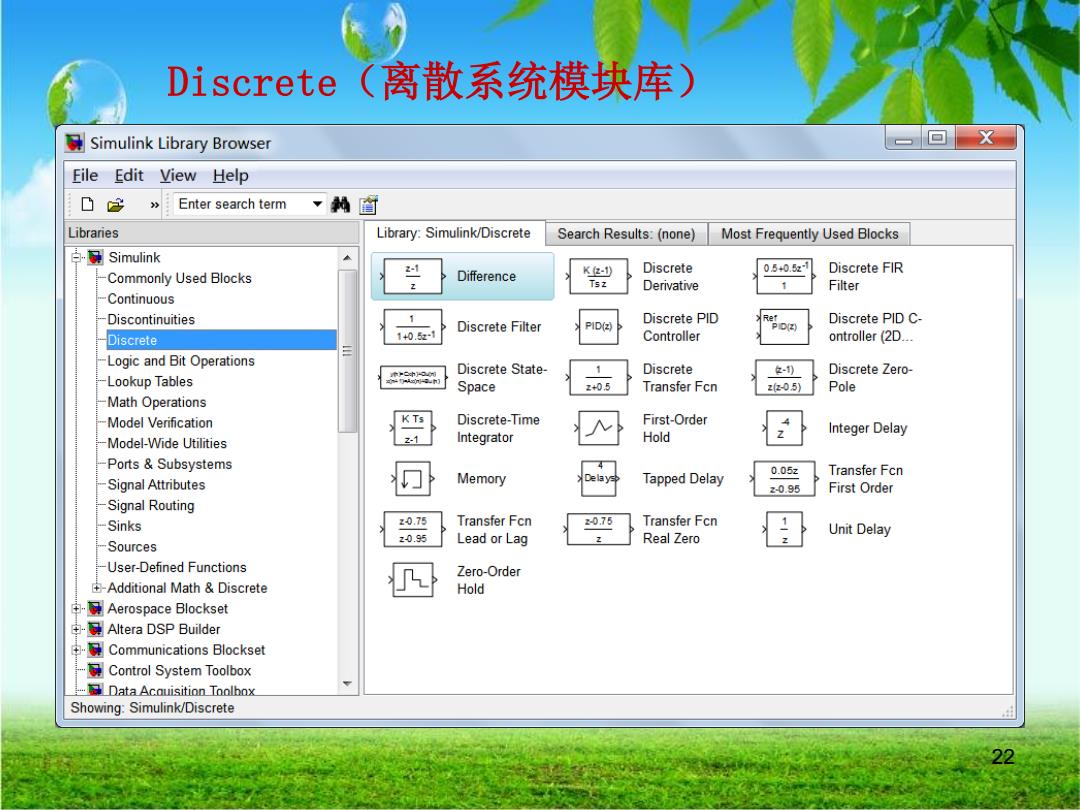Expand the Communications Blockset node

pos(76,650)
